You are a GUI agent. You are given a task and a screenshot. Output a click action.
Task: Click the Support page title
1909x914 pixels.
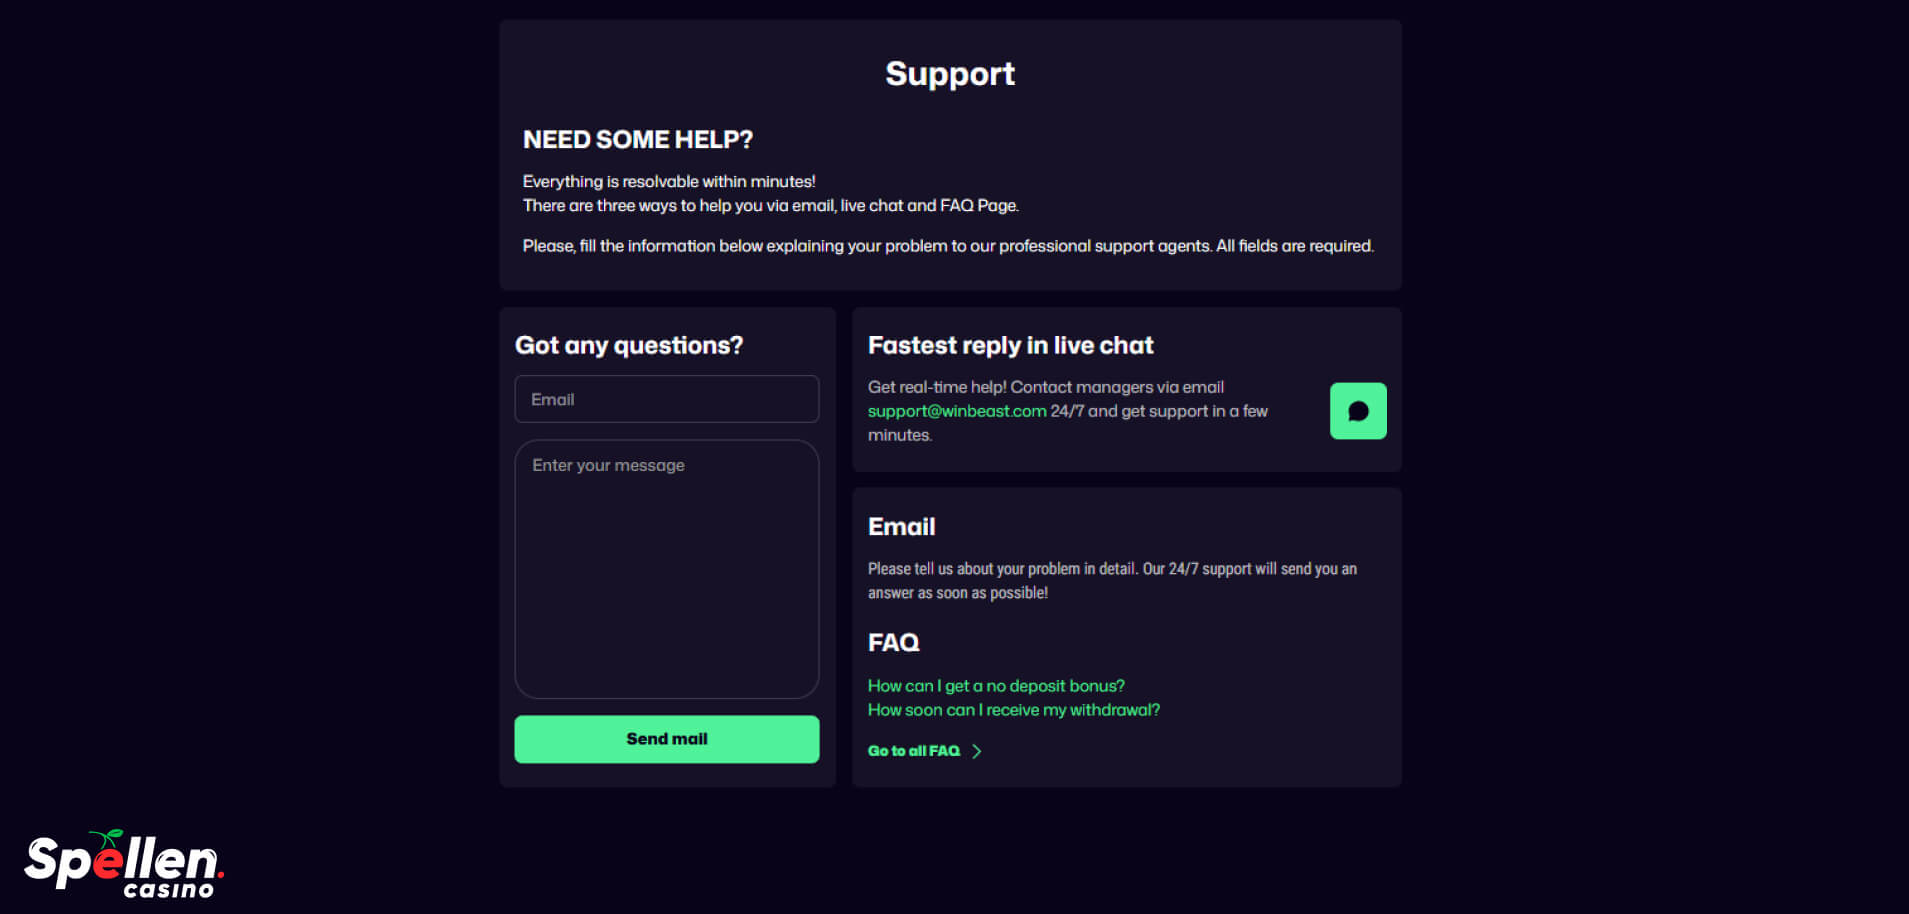950,74
